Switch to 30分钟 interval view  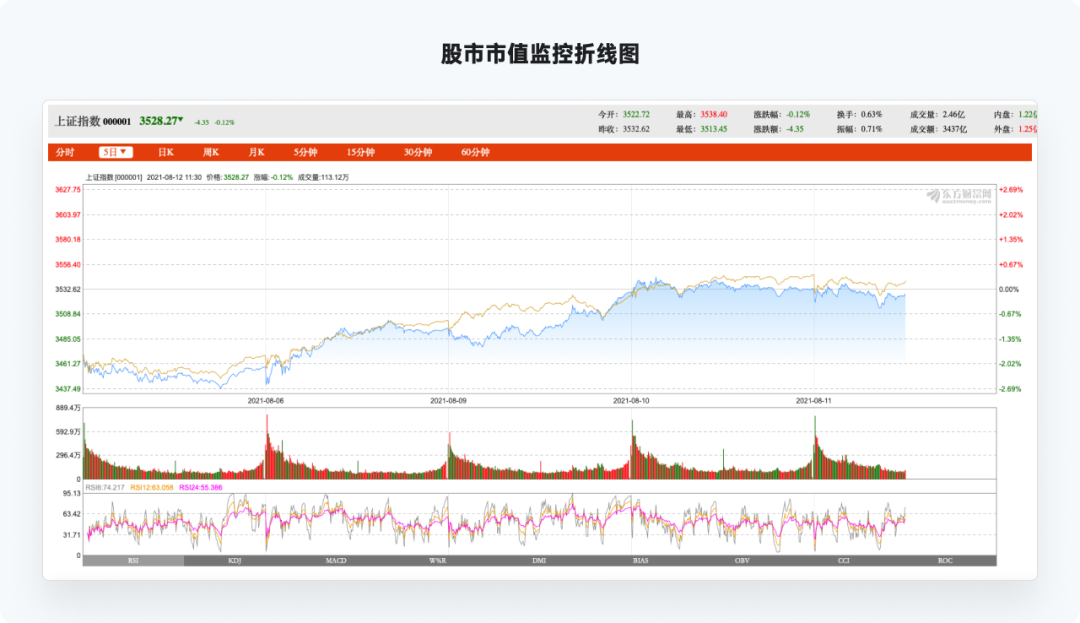tap(418, 152)
